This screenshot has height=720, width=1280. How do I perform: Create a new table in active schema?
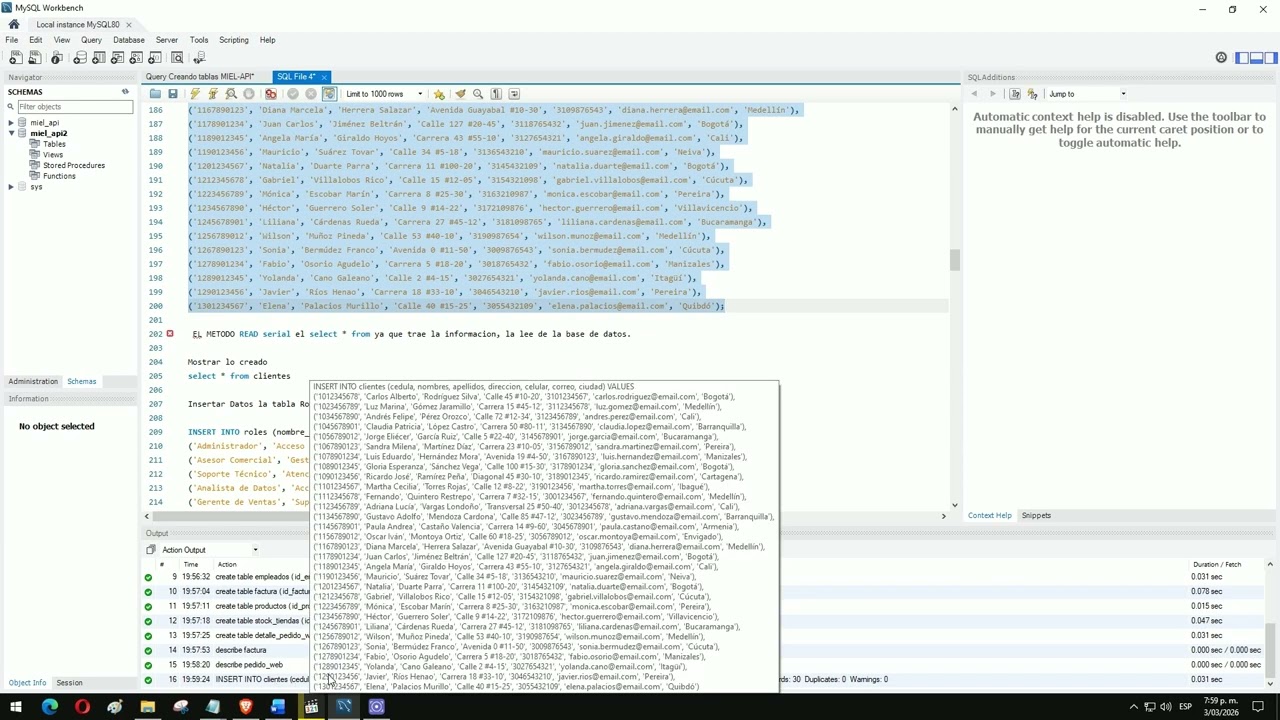pyautogui.click(x=99, y=58)
